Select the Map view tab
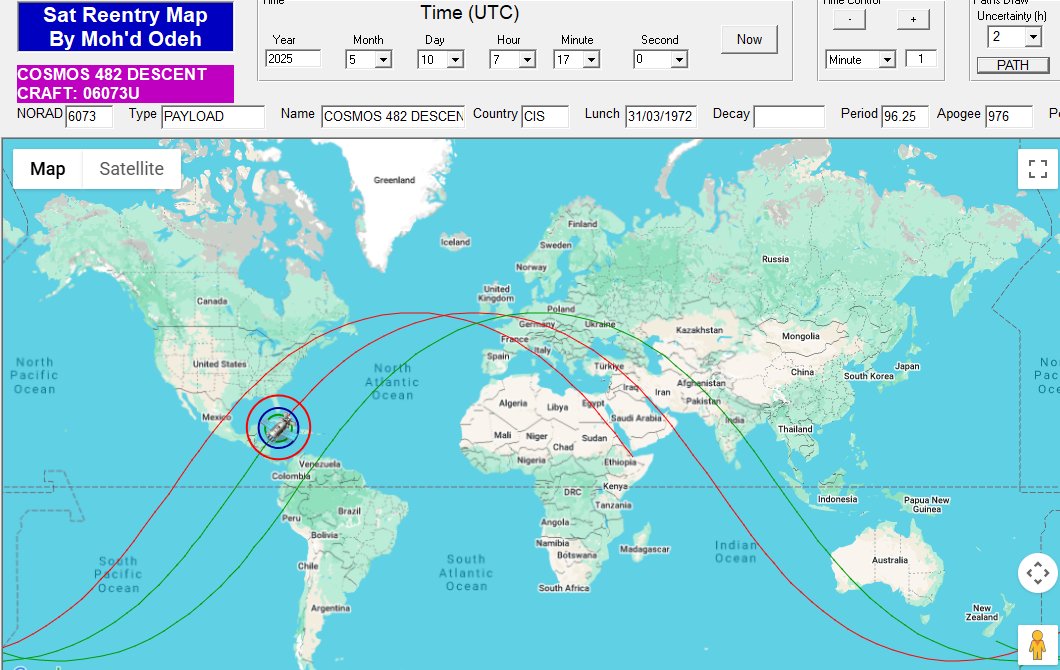The image size is (1060, 670). click(48, 169)
